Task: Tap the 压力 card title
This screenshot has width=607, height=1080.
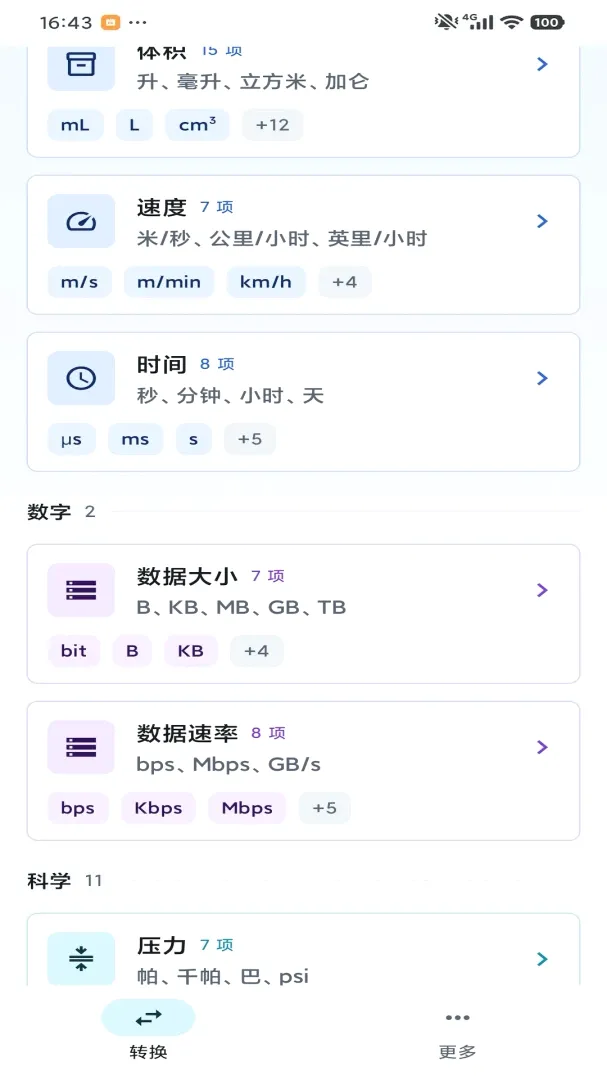Action: 162,946
